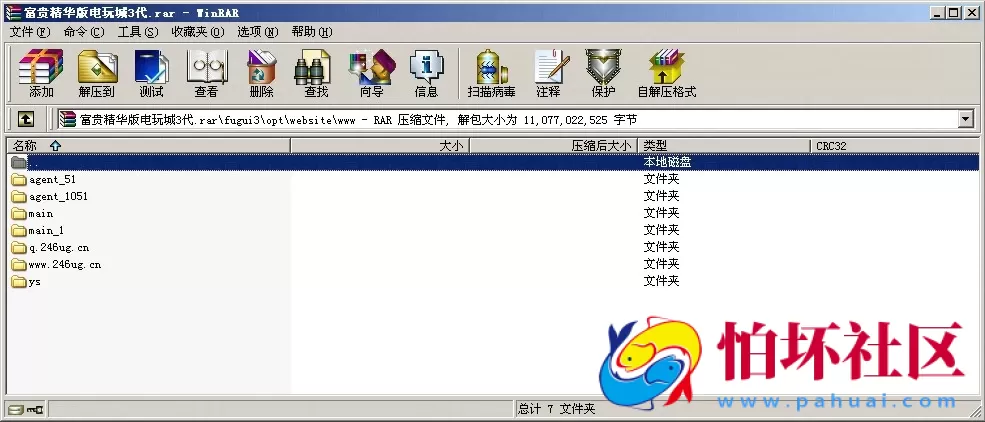Viewport: 985px width, 422px height.
Task: Go up one folder level button
Action: pos(25,119)
